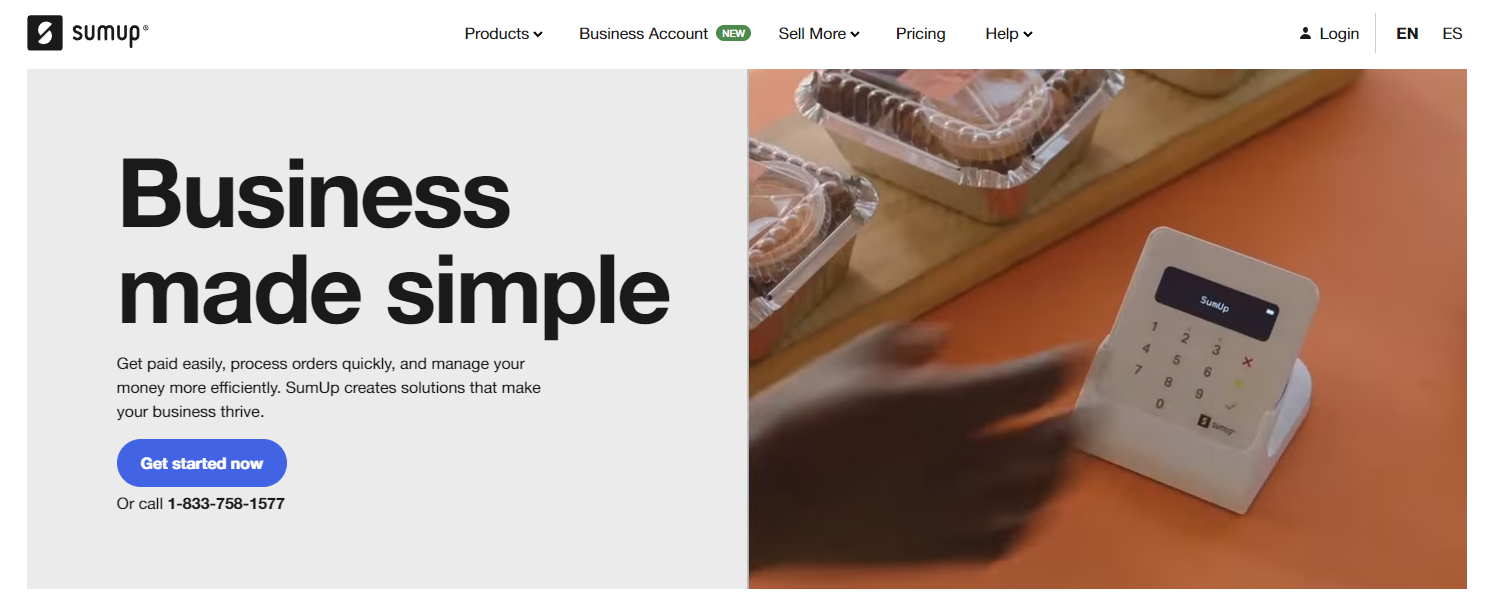The image size is (1499, 612).
Task: Go to Business Account
Action: point(644,34)
